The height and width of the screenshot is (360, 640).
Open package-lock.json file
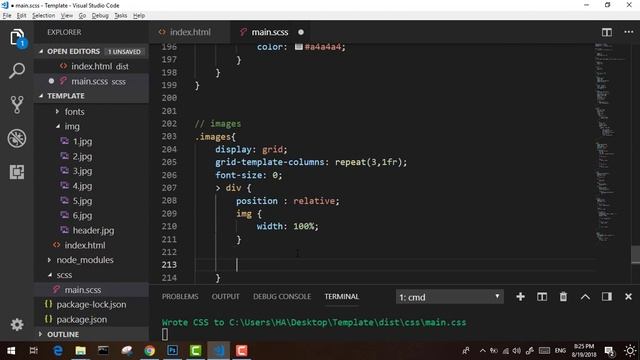click(x=91, y=304)
